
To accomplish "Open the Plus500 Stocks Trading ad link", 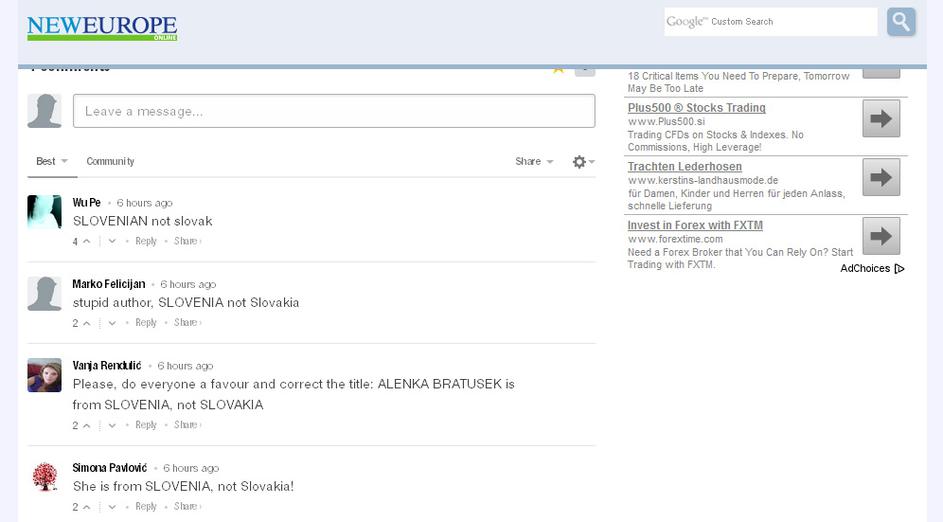I will click(696, 108).
